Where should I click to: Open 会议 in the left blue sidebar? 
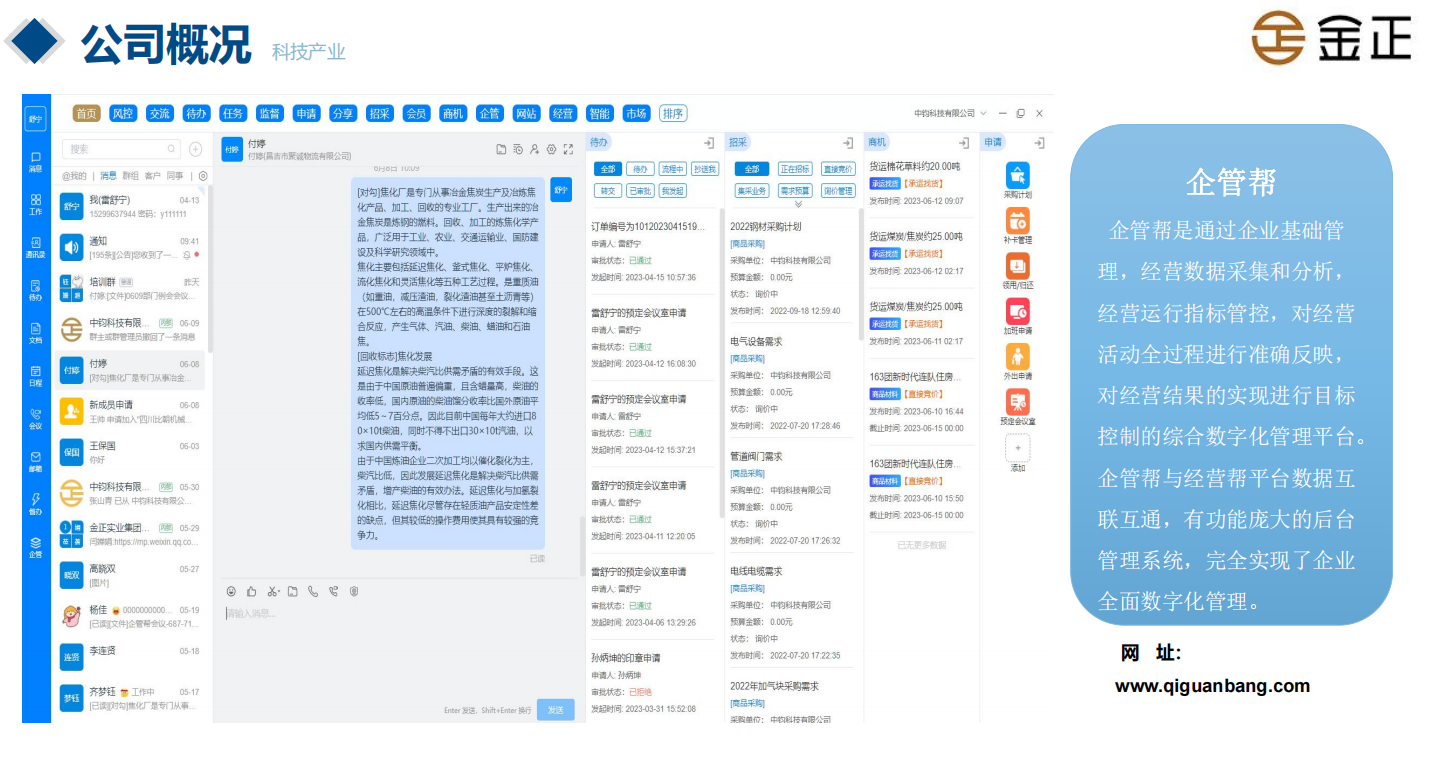tap(36, 419)
